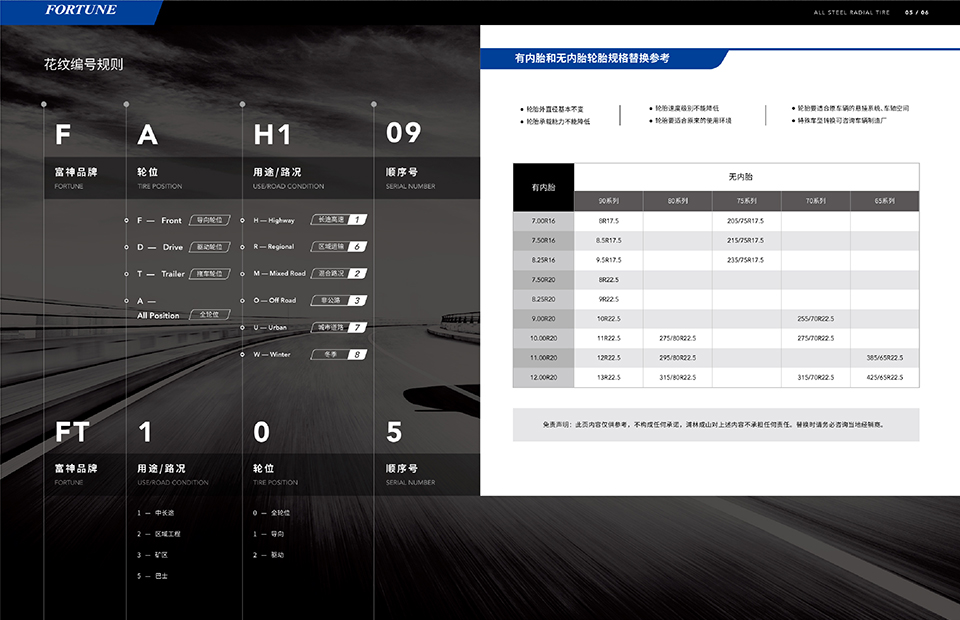This screenshot has height=620, width=960.
Task: Click the '215/75R17.5' table cell
Action: click(746, 241)
